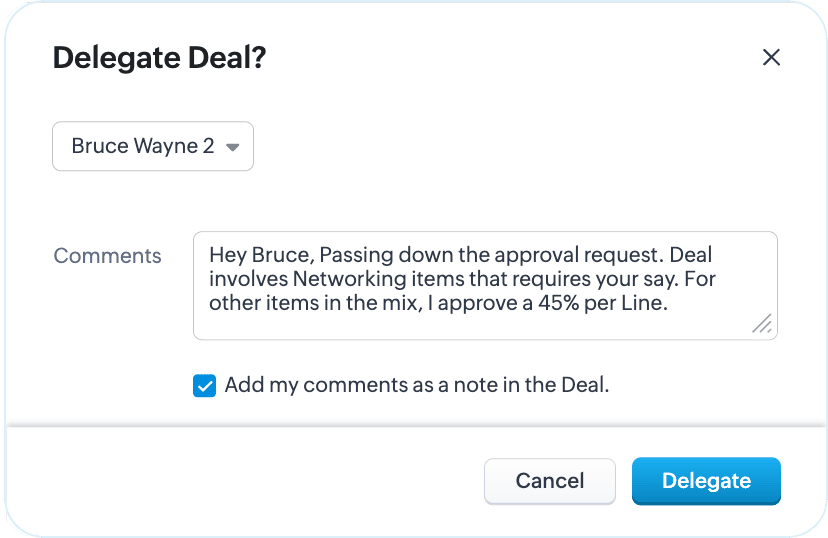Screen dimensions: 828x538
Task: Focus the Comments text area
Action: coord(485,286)
